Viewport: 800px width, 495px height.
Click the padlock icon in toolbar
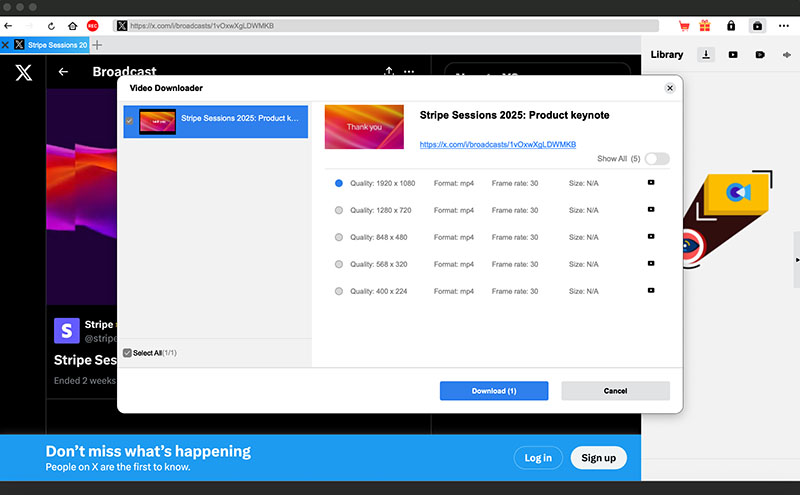(731, 26)
